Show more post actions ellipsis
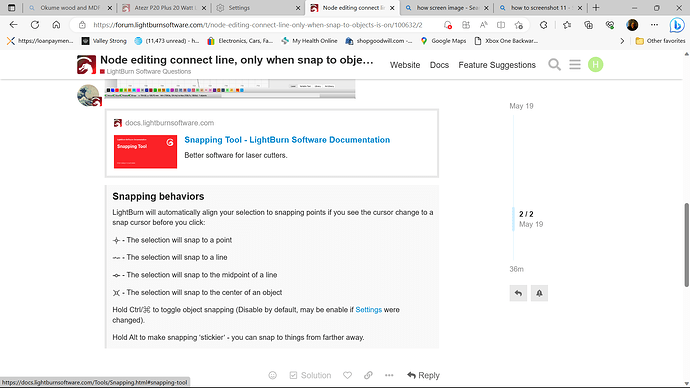The image size is (690, 388). (x=389, y=375)
